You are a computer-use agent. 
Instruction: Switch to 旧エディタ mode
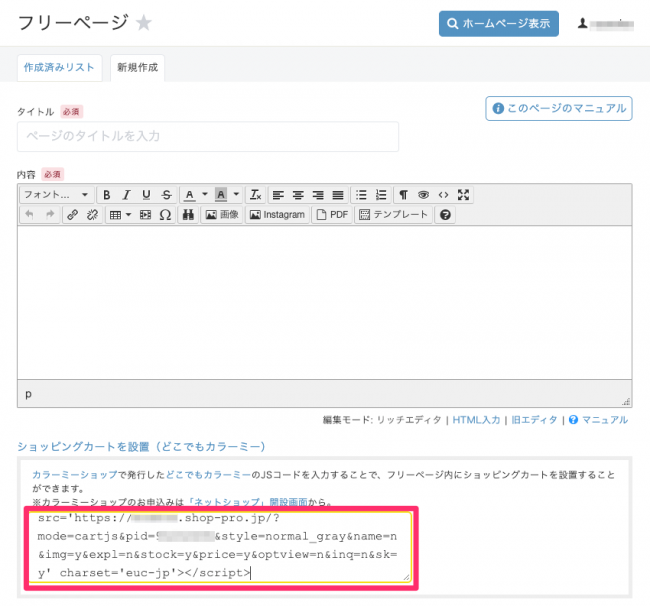[534, 420]
